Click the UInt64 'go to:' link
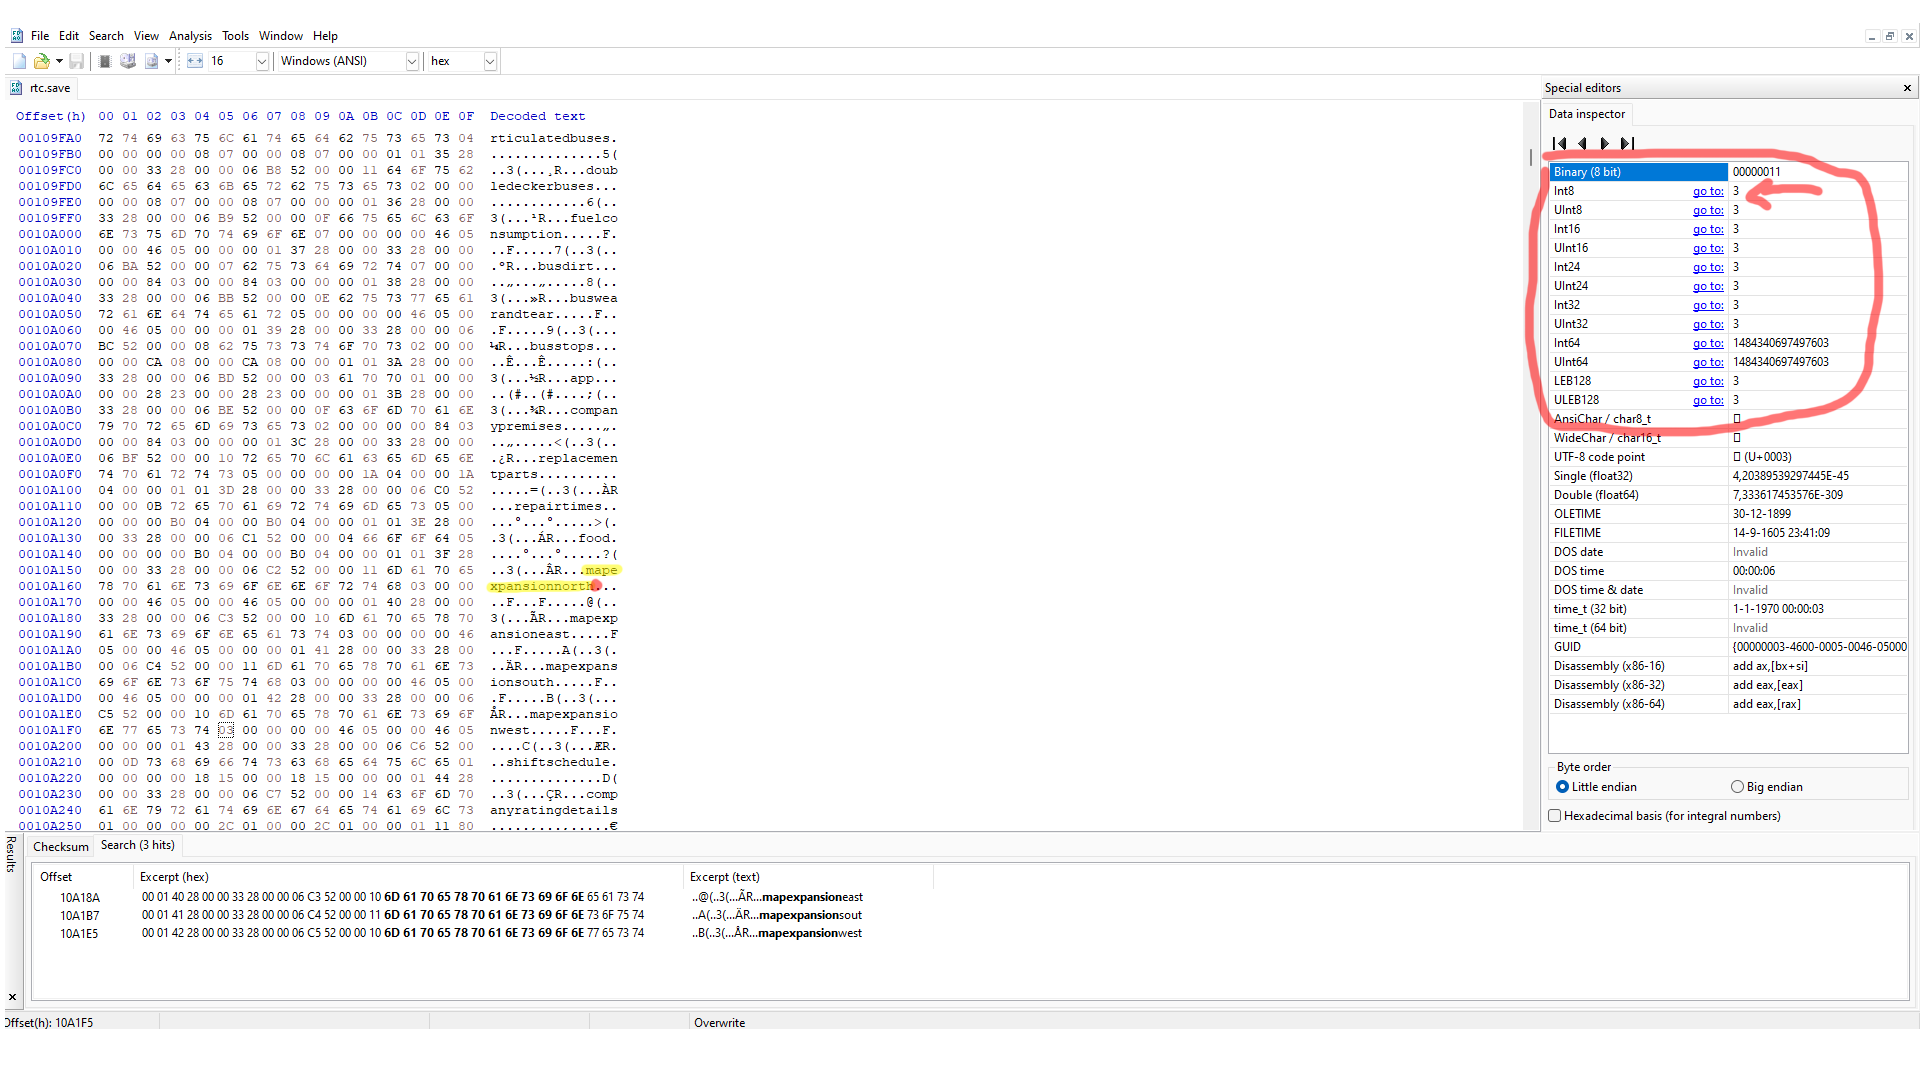Image resolution: width=1920 pixels, height=1080 pixels. (x=1707, y=362)
